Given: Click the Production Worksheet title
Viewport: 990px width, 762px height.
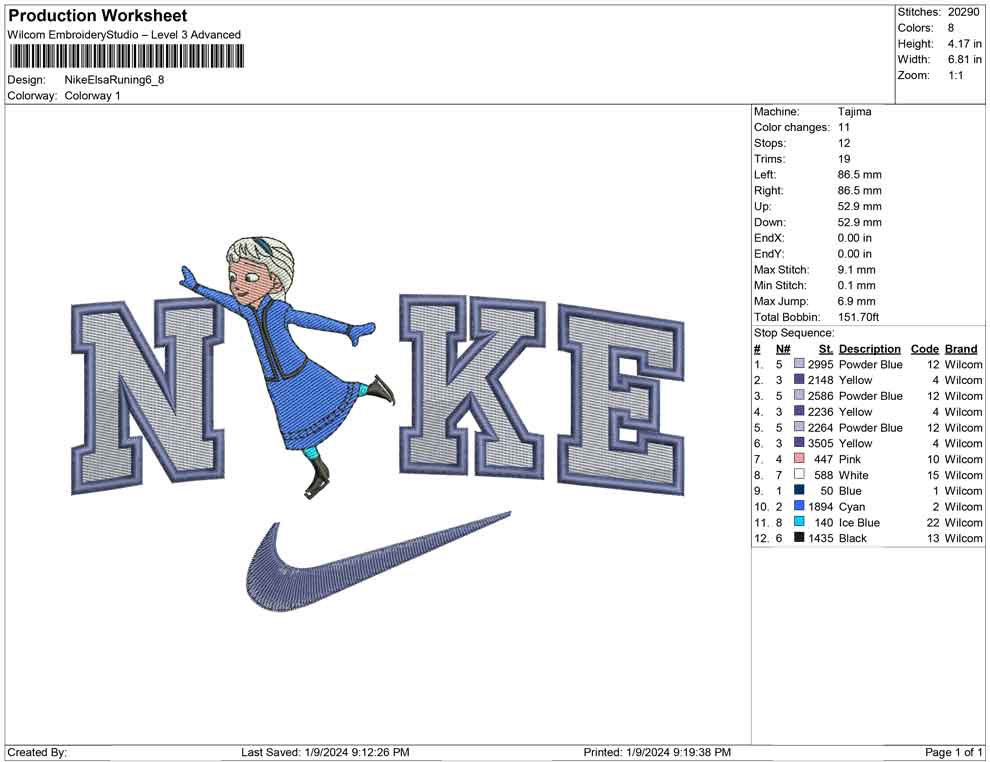Looking at the screenshot, I should (x=98, y=16).
